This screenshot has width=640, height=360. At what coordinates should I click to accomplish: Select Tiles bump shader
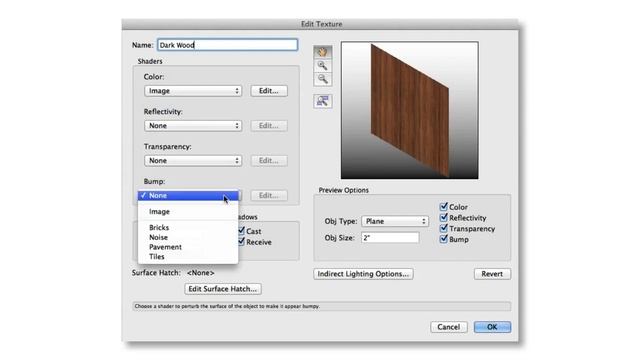[188, 257]
